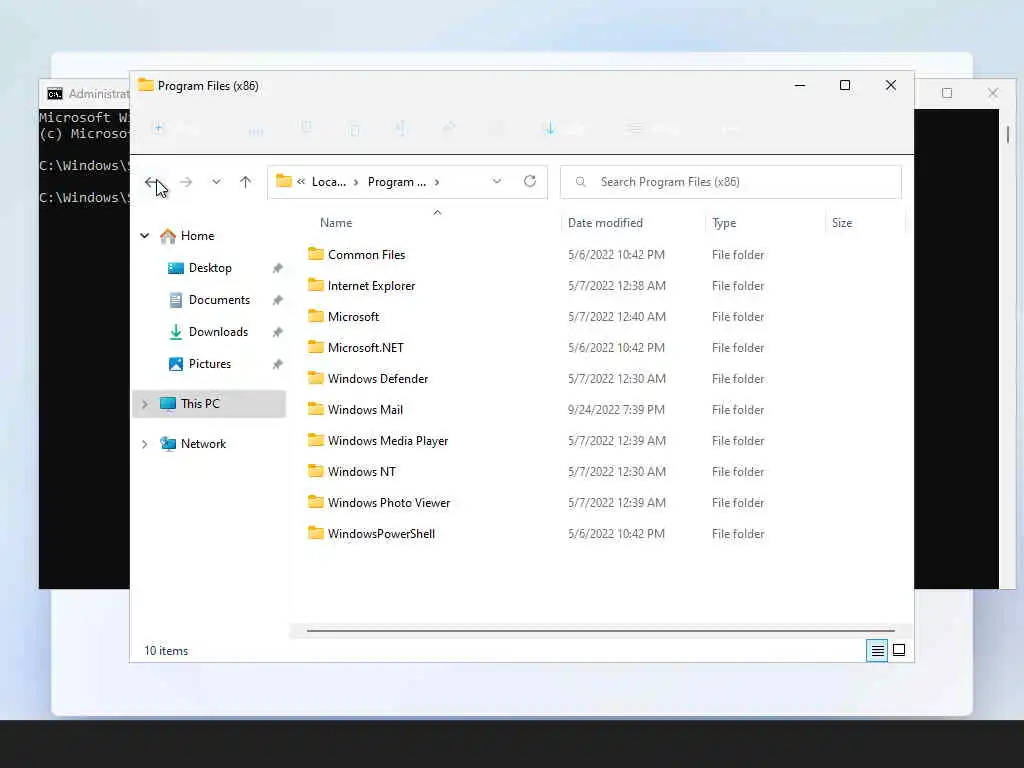The height and width of the screenshot is (768, 1024).
Task: Click the Windows Media Player folder icon
Action: [316, 440]
